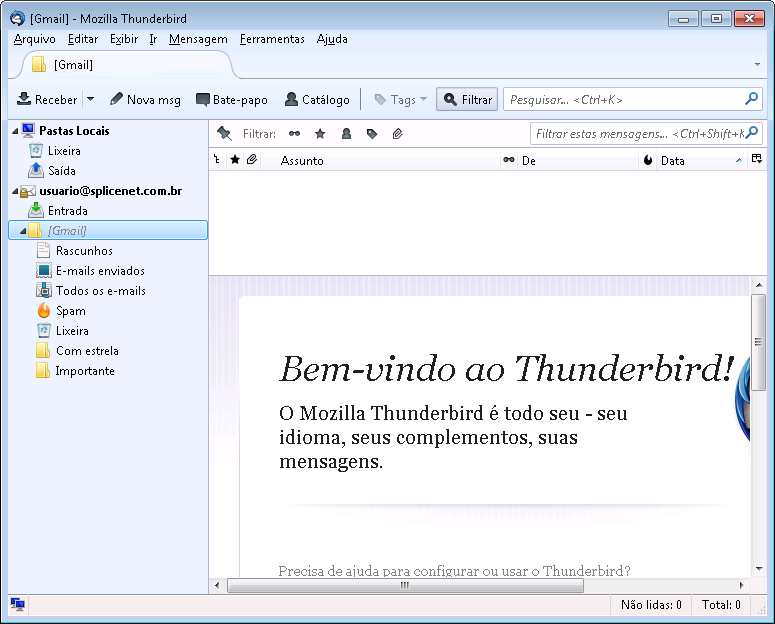
Task: Open the Mensagem menu
Action: [198, 39]
